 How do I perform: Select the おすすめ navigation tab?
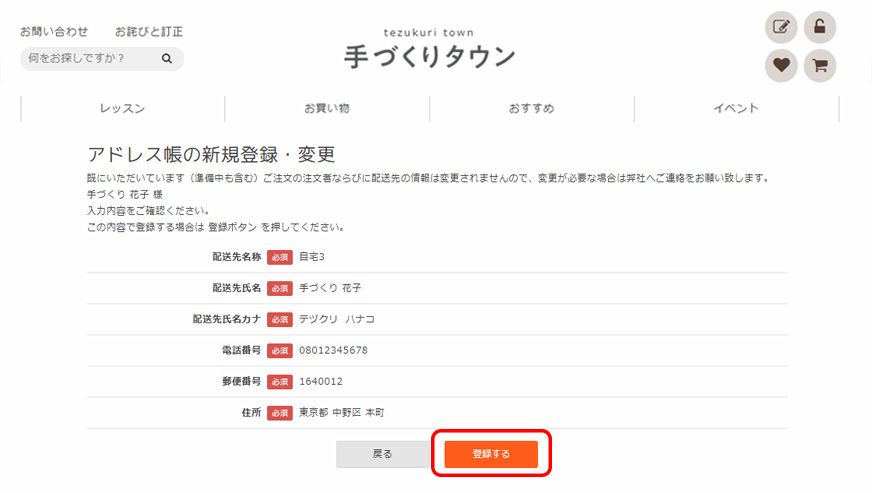(x=531, y=108)
